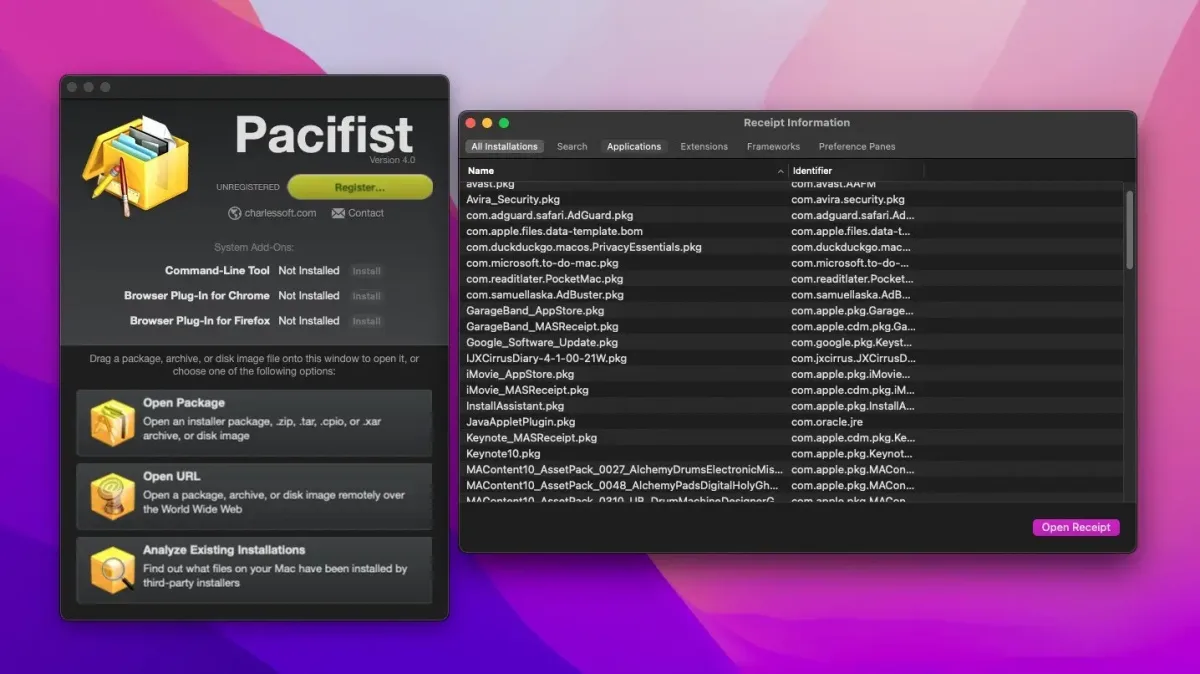Click the Pacifist yellow box app logo
1200x674 pixels.
tap(134, 169)
